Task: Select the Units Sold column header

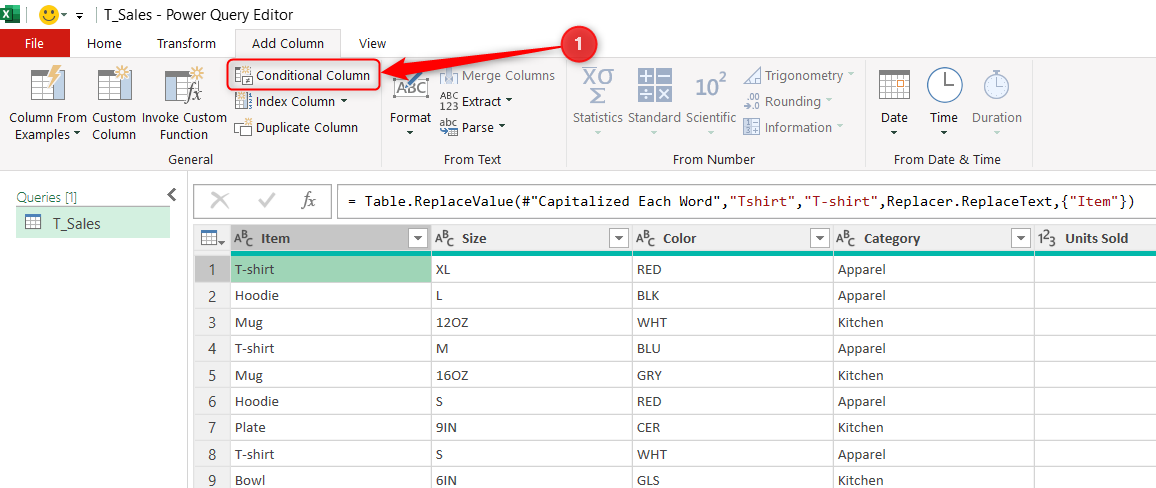Action: (x=1096, y=238)
